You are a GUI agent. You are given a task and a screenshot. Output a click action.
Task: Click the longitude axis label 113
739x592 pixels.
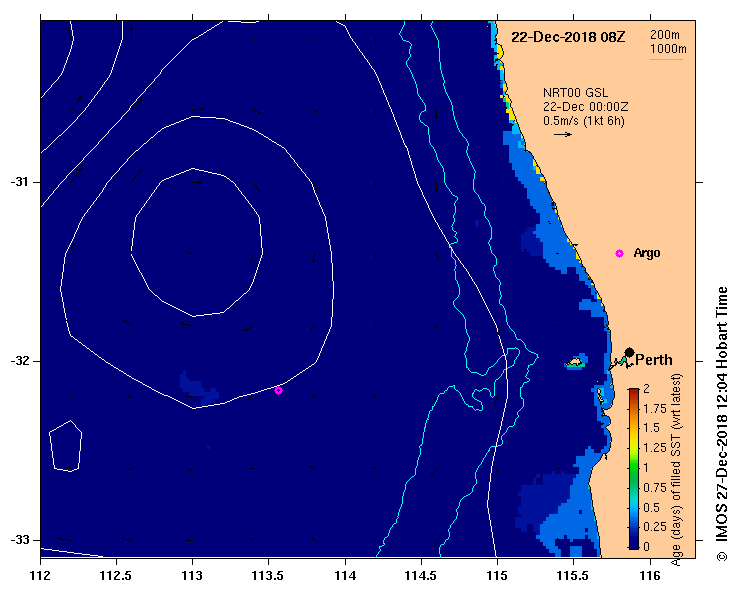tap(192, 576)
